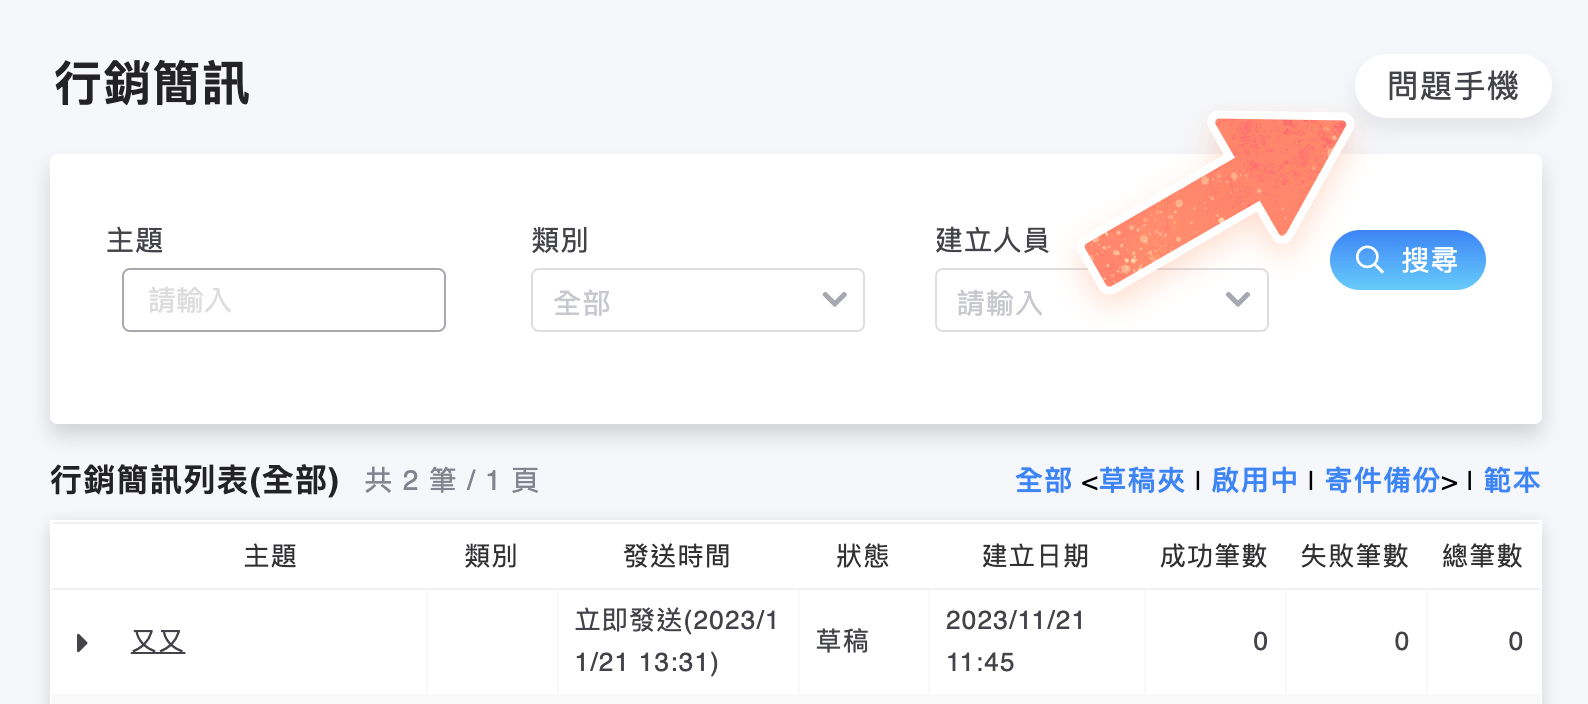Viewport: 1588px width, 704px height.
Task: Click the 建立日期 column header
Action: tap(1035, 556)
